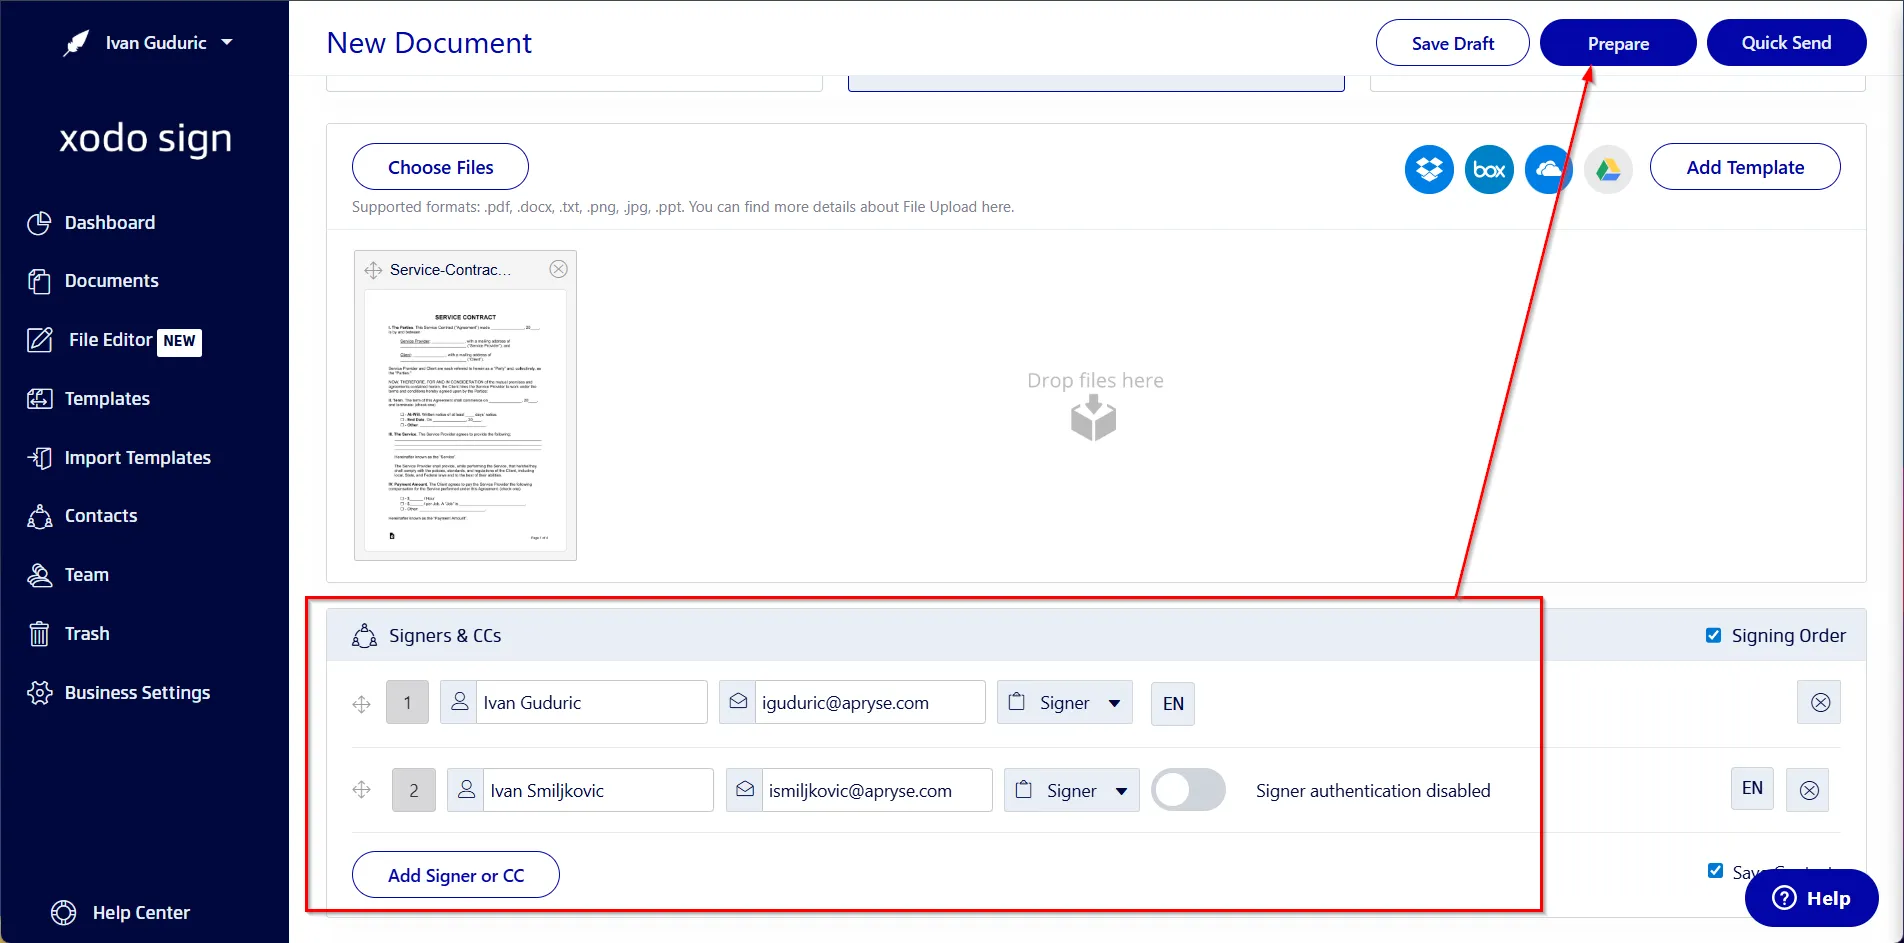
Task: Click the Help Center lifebuoy icon
Action: point(63,913)
